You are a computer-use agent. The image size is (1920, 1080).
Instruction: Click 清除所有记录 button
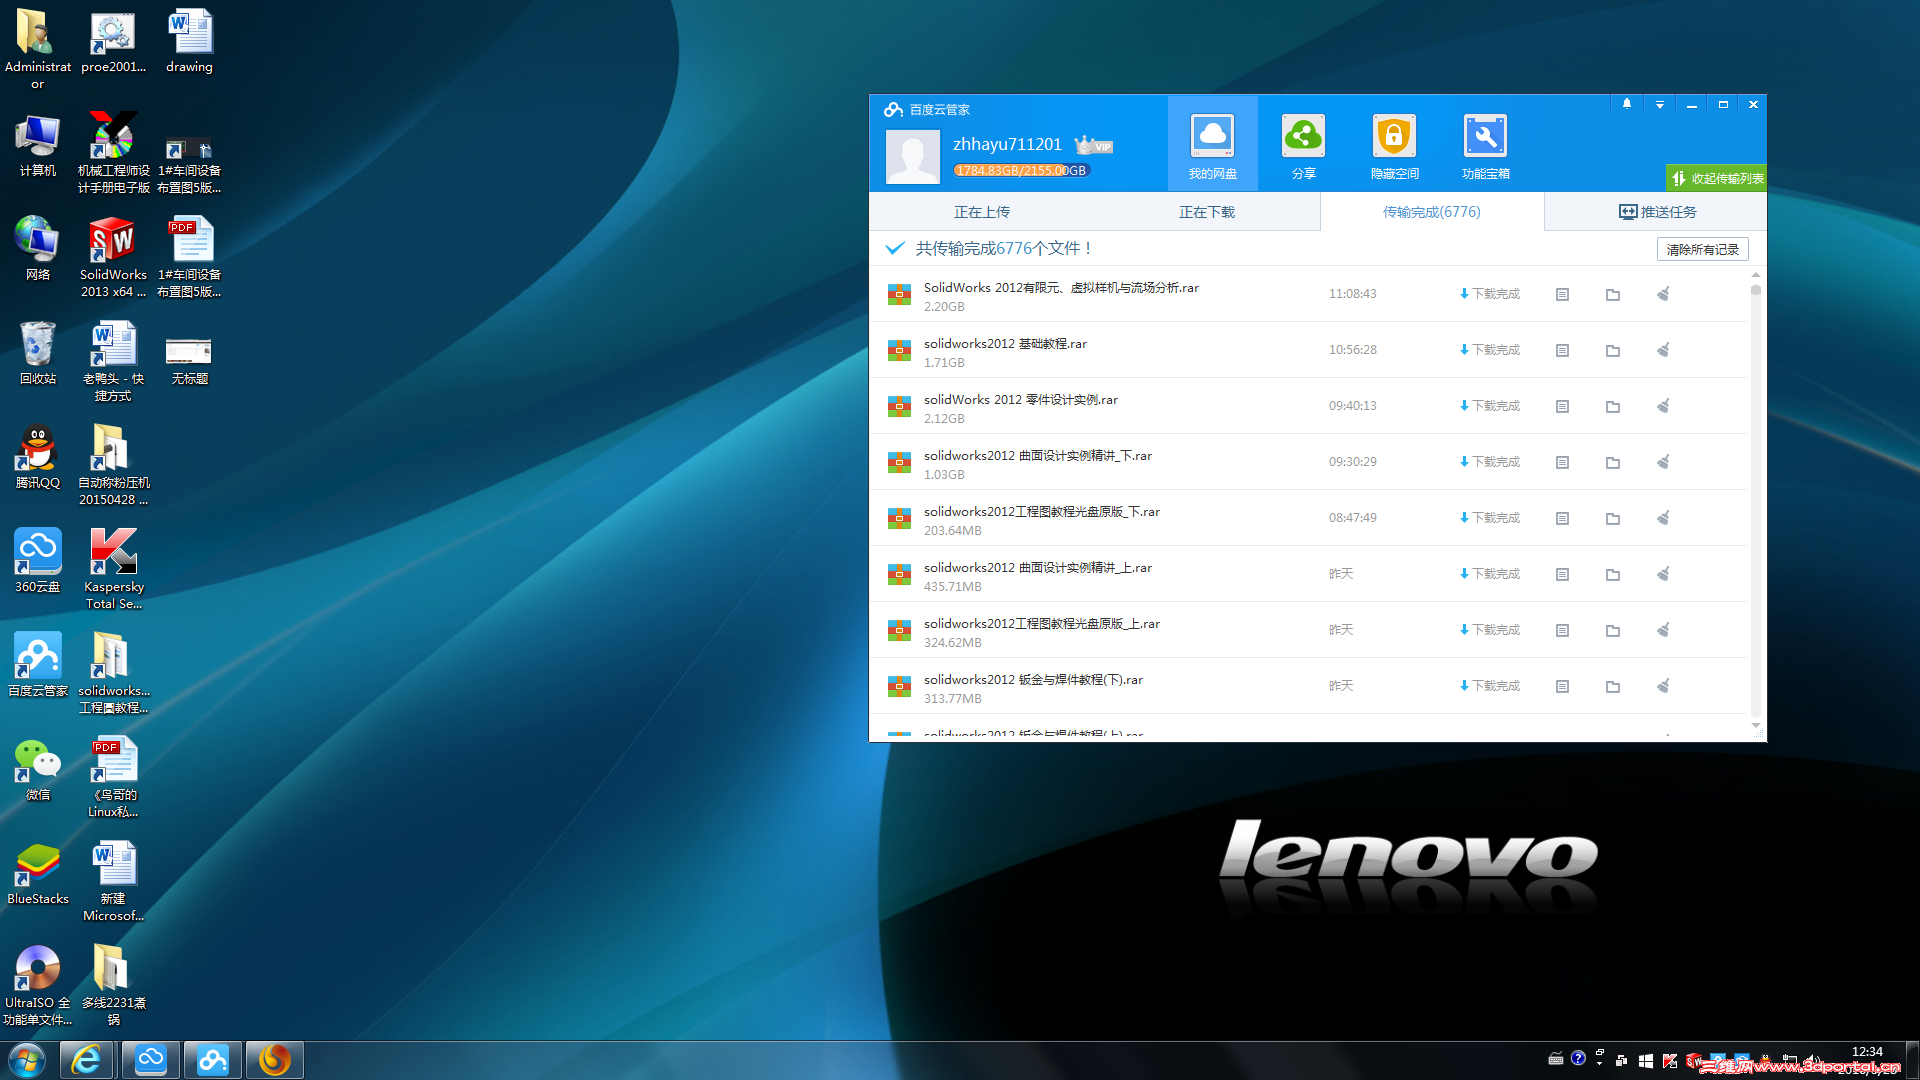coord(1702,249)
